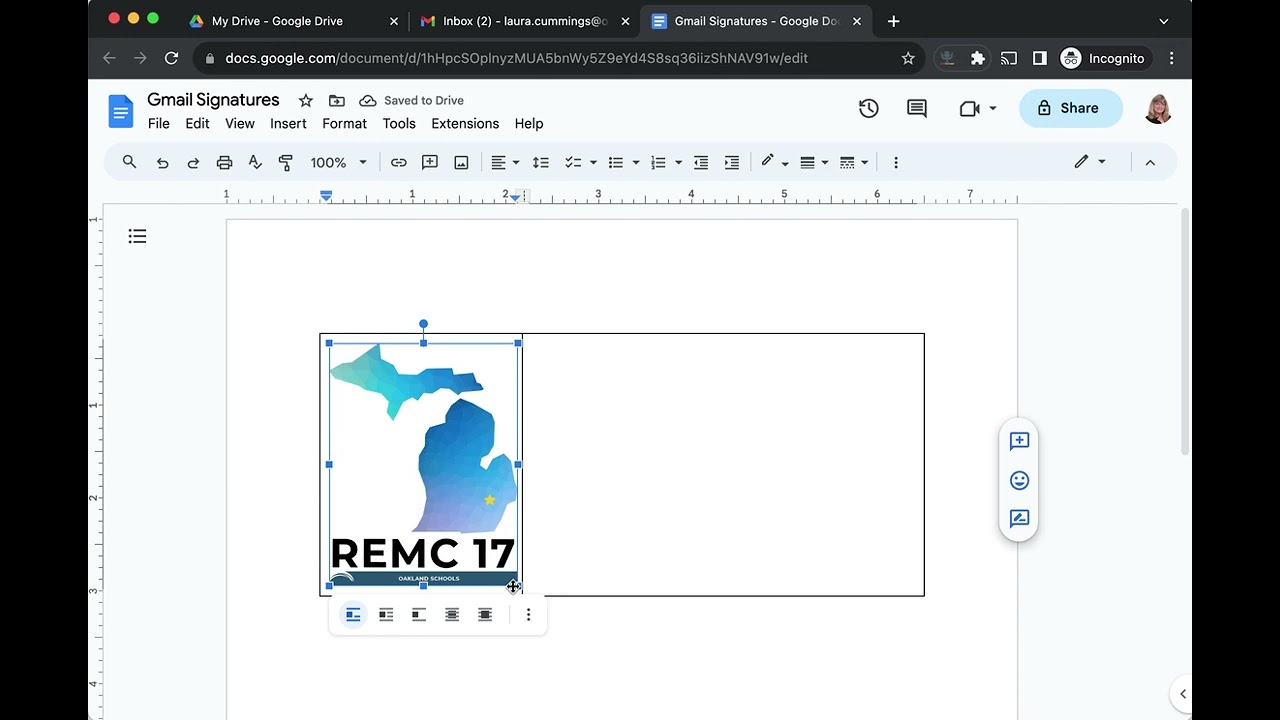This screenshot has height=720, width=1280.
Task: Click the search the menus magnifier
Action: (129, 162)
